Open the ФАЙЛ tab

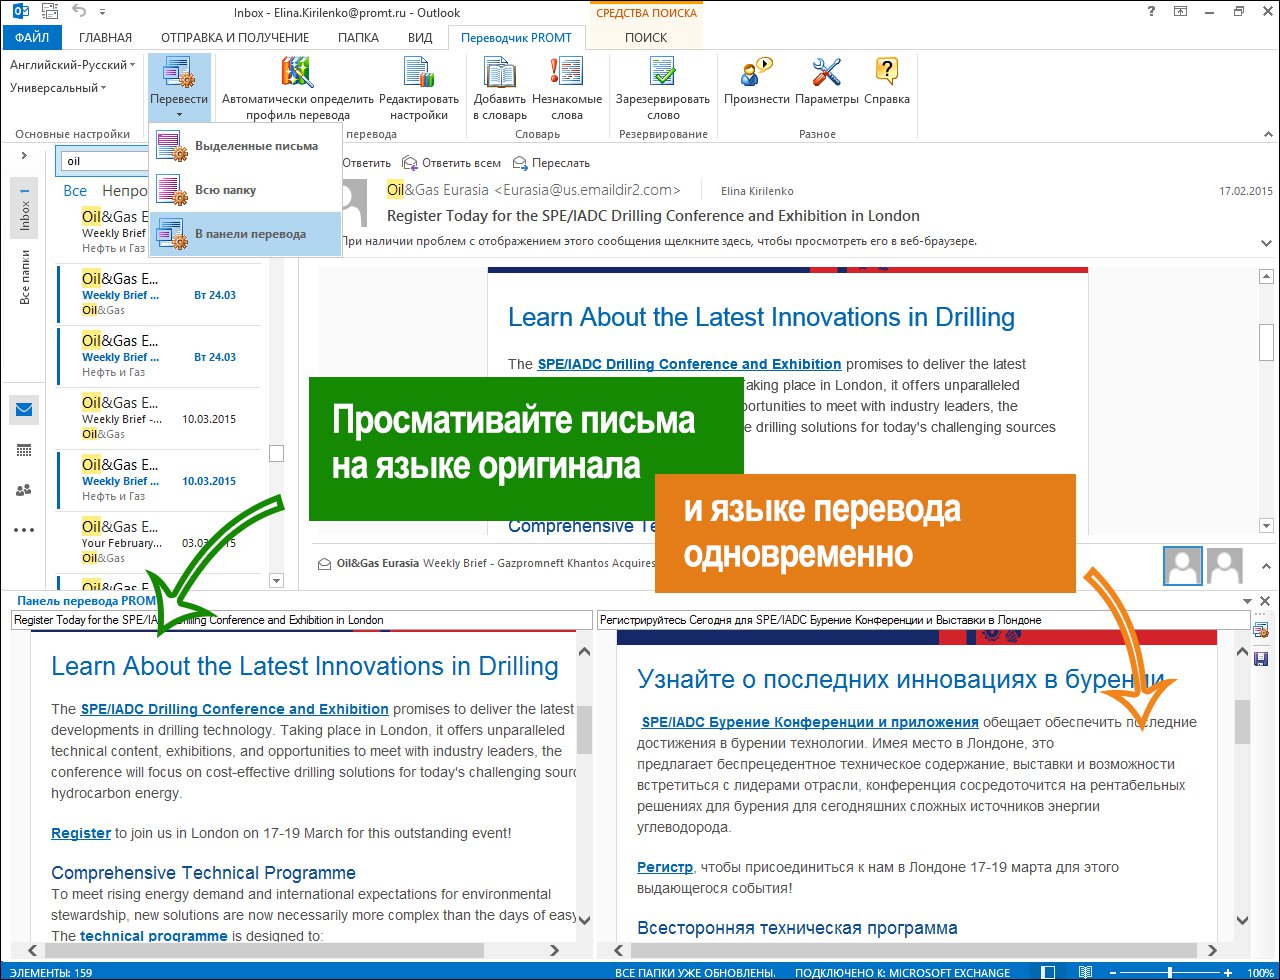coord(32,38)
